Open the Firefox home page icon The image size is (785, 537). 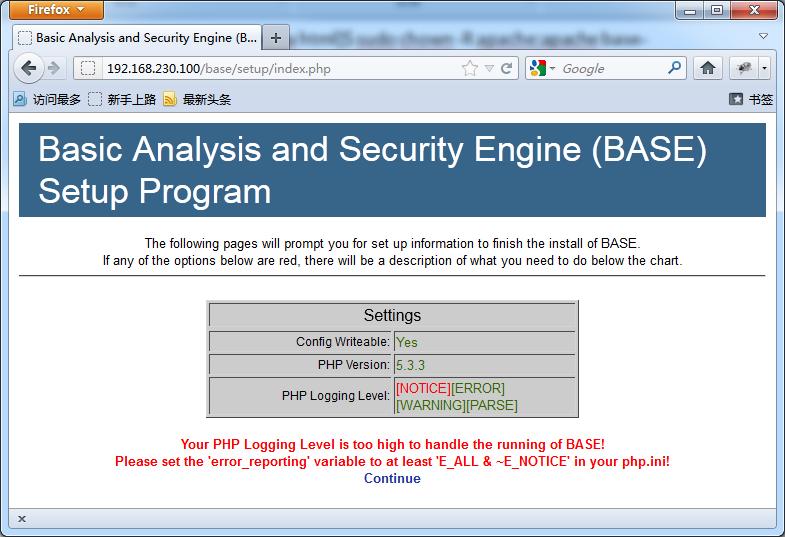(707, 68)
